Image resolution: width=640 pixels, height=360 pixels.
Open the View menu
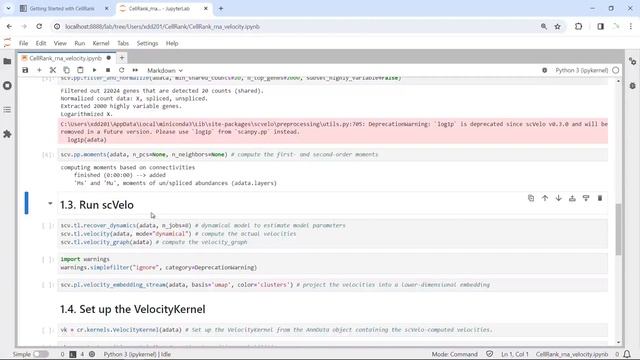[60, 43]
